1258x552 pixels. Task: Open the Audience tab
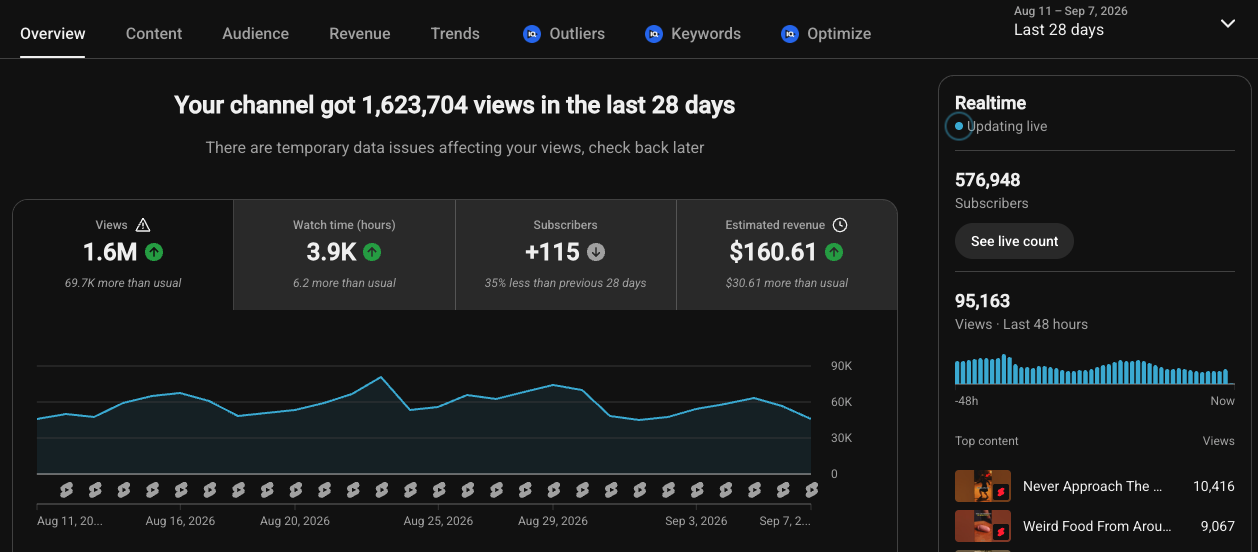(x=256, y=33)
